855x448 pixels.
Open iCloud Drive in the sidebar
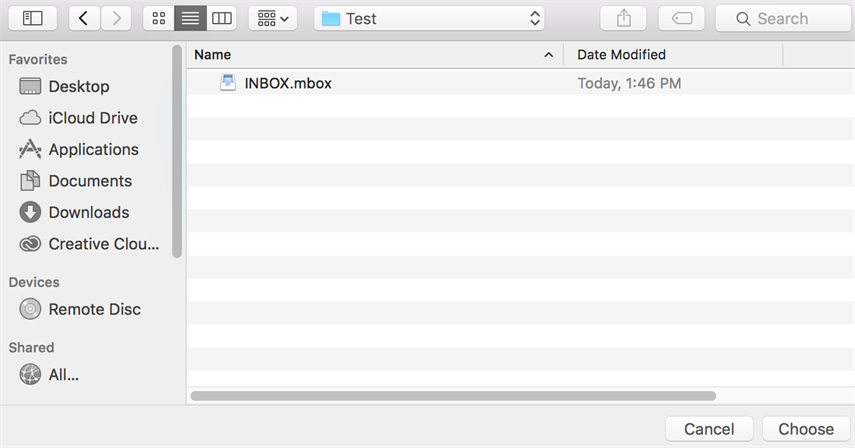tap(78, 118)
